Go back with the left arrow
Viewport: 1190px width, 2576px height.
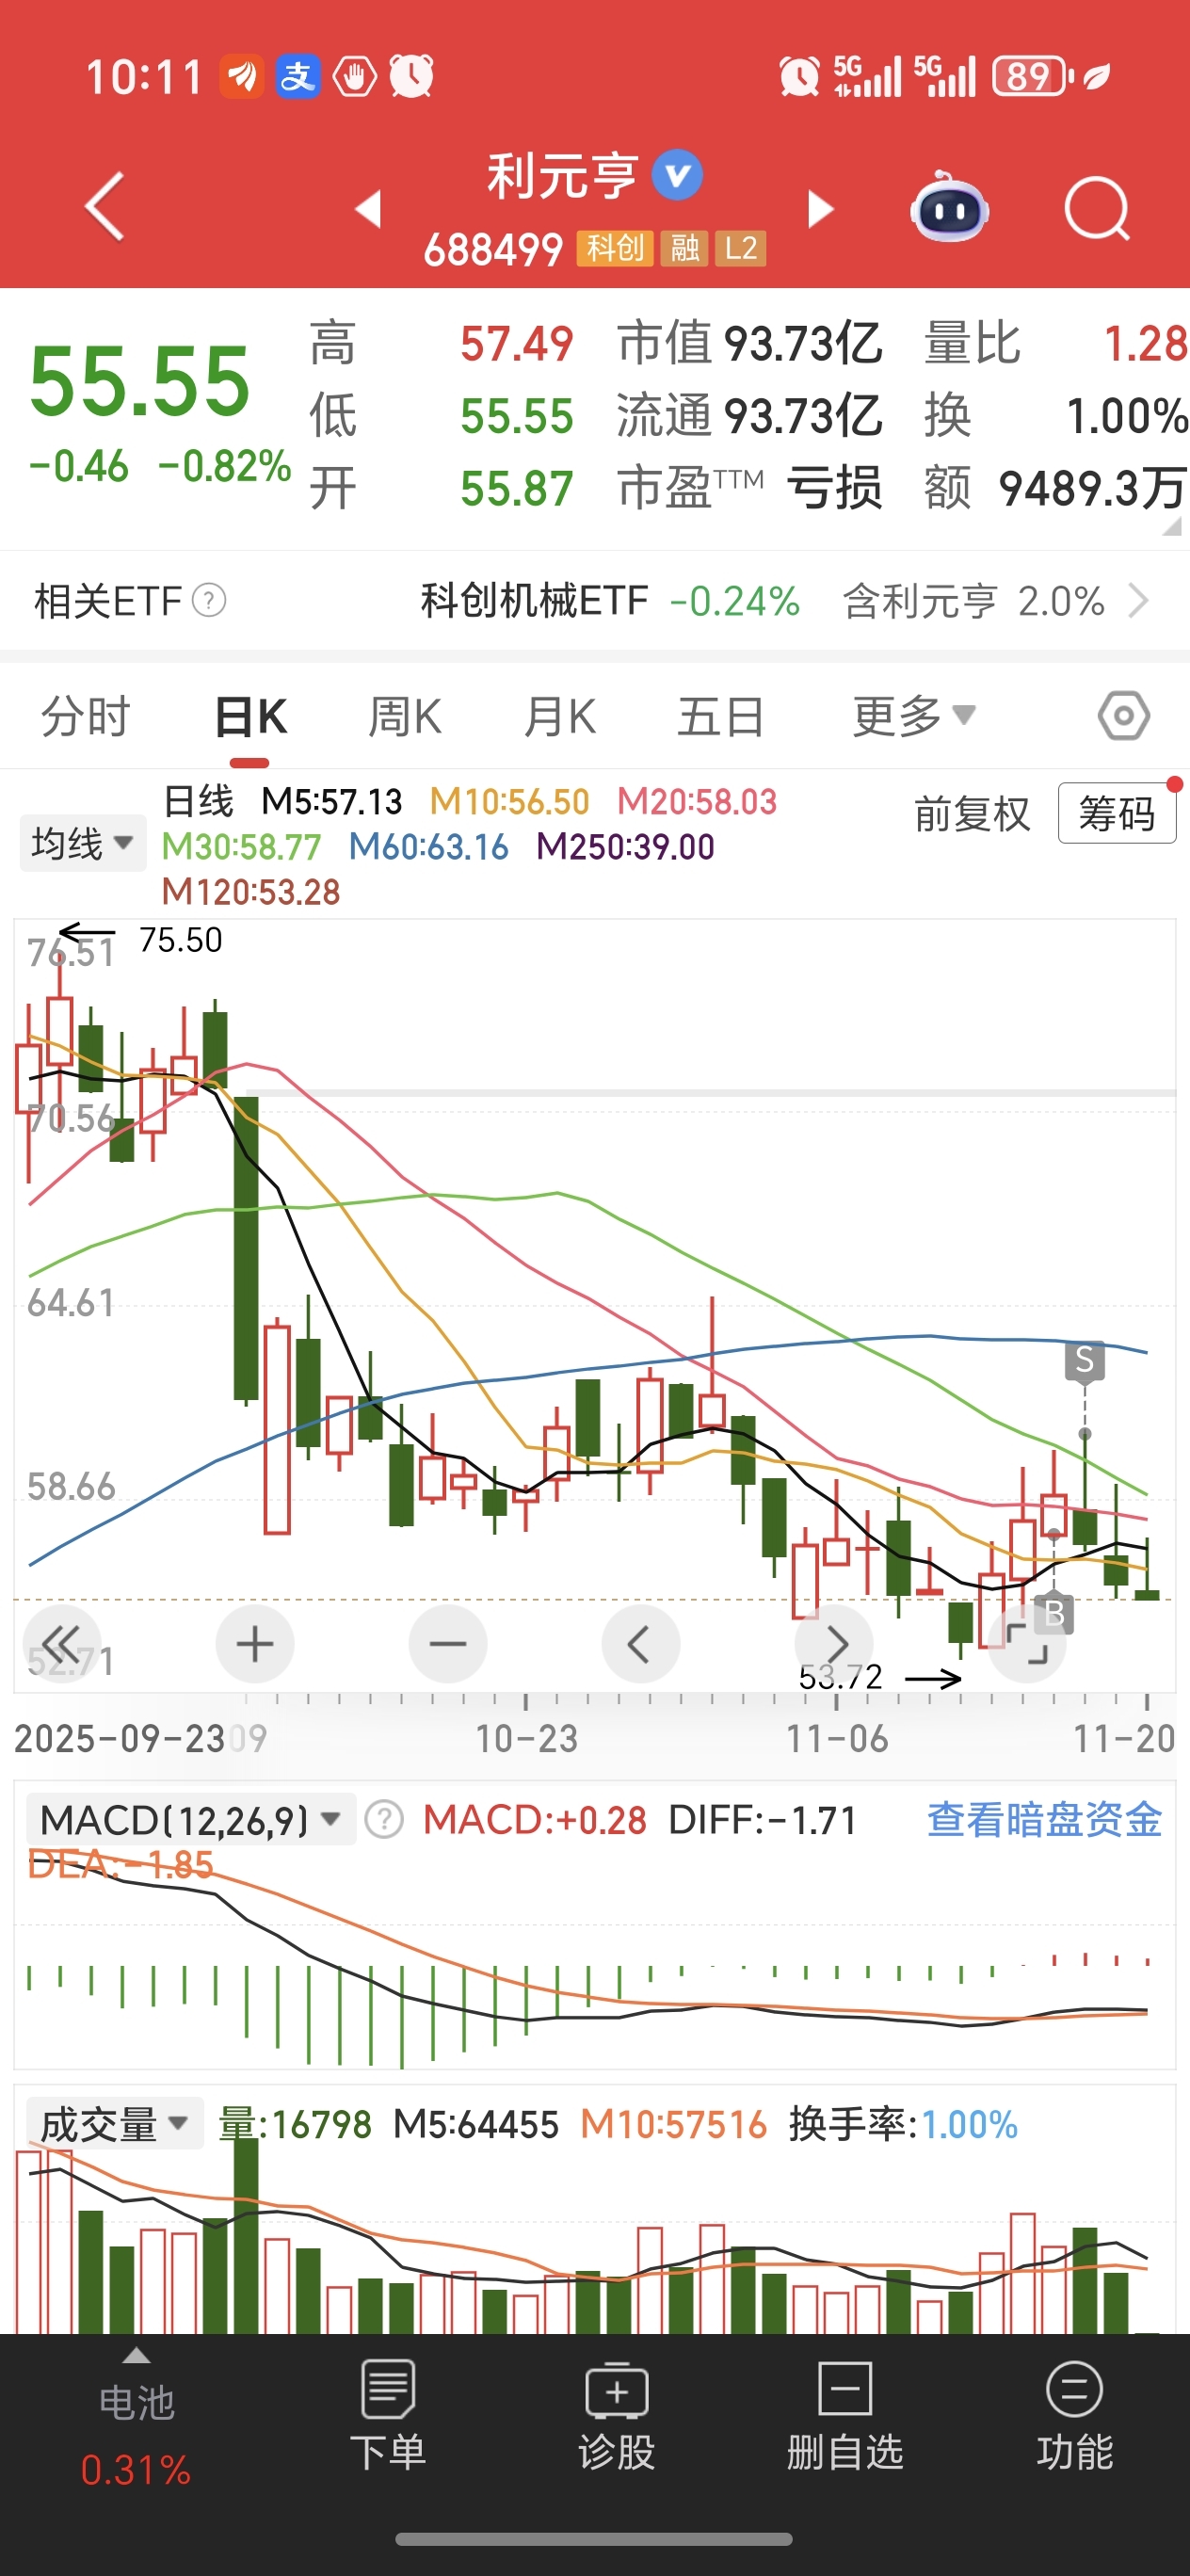pos(105,207)
